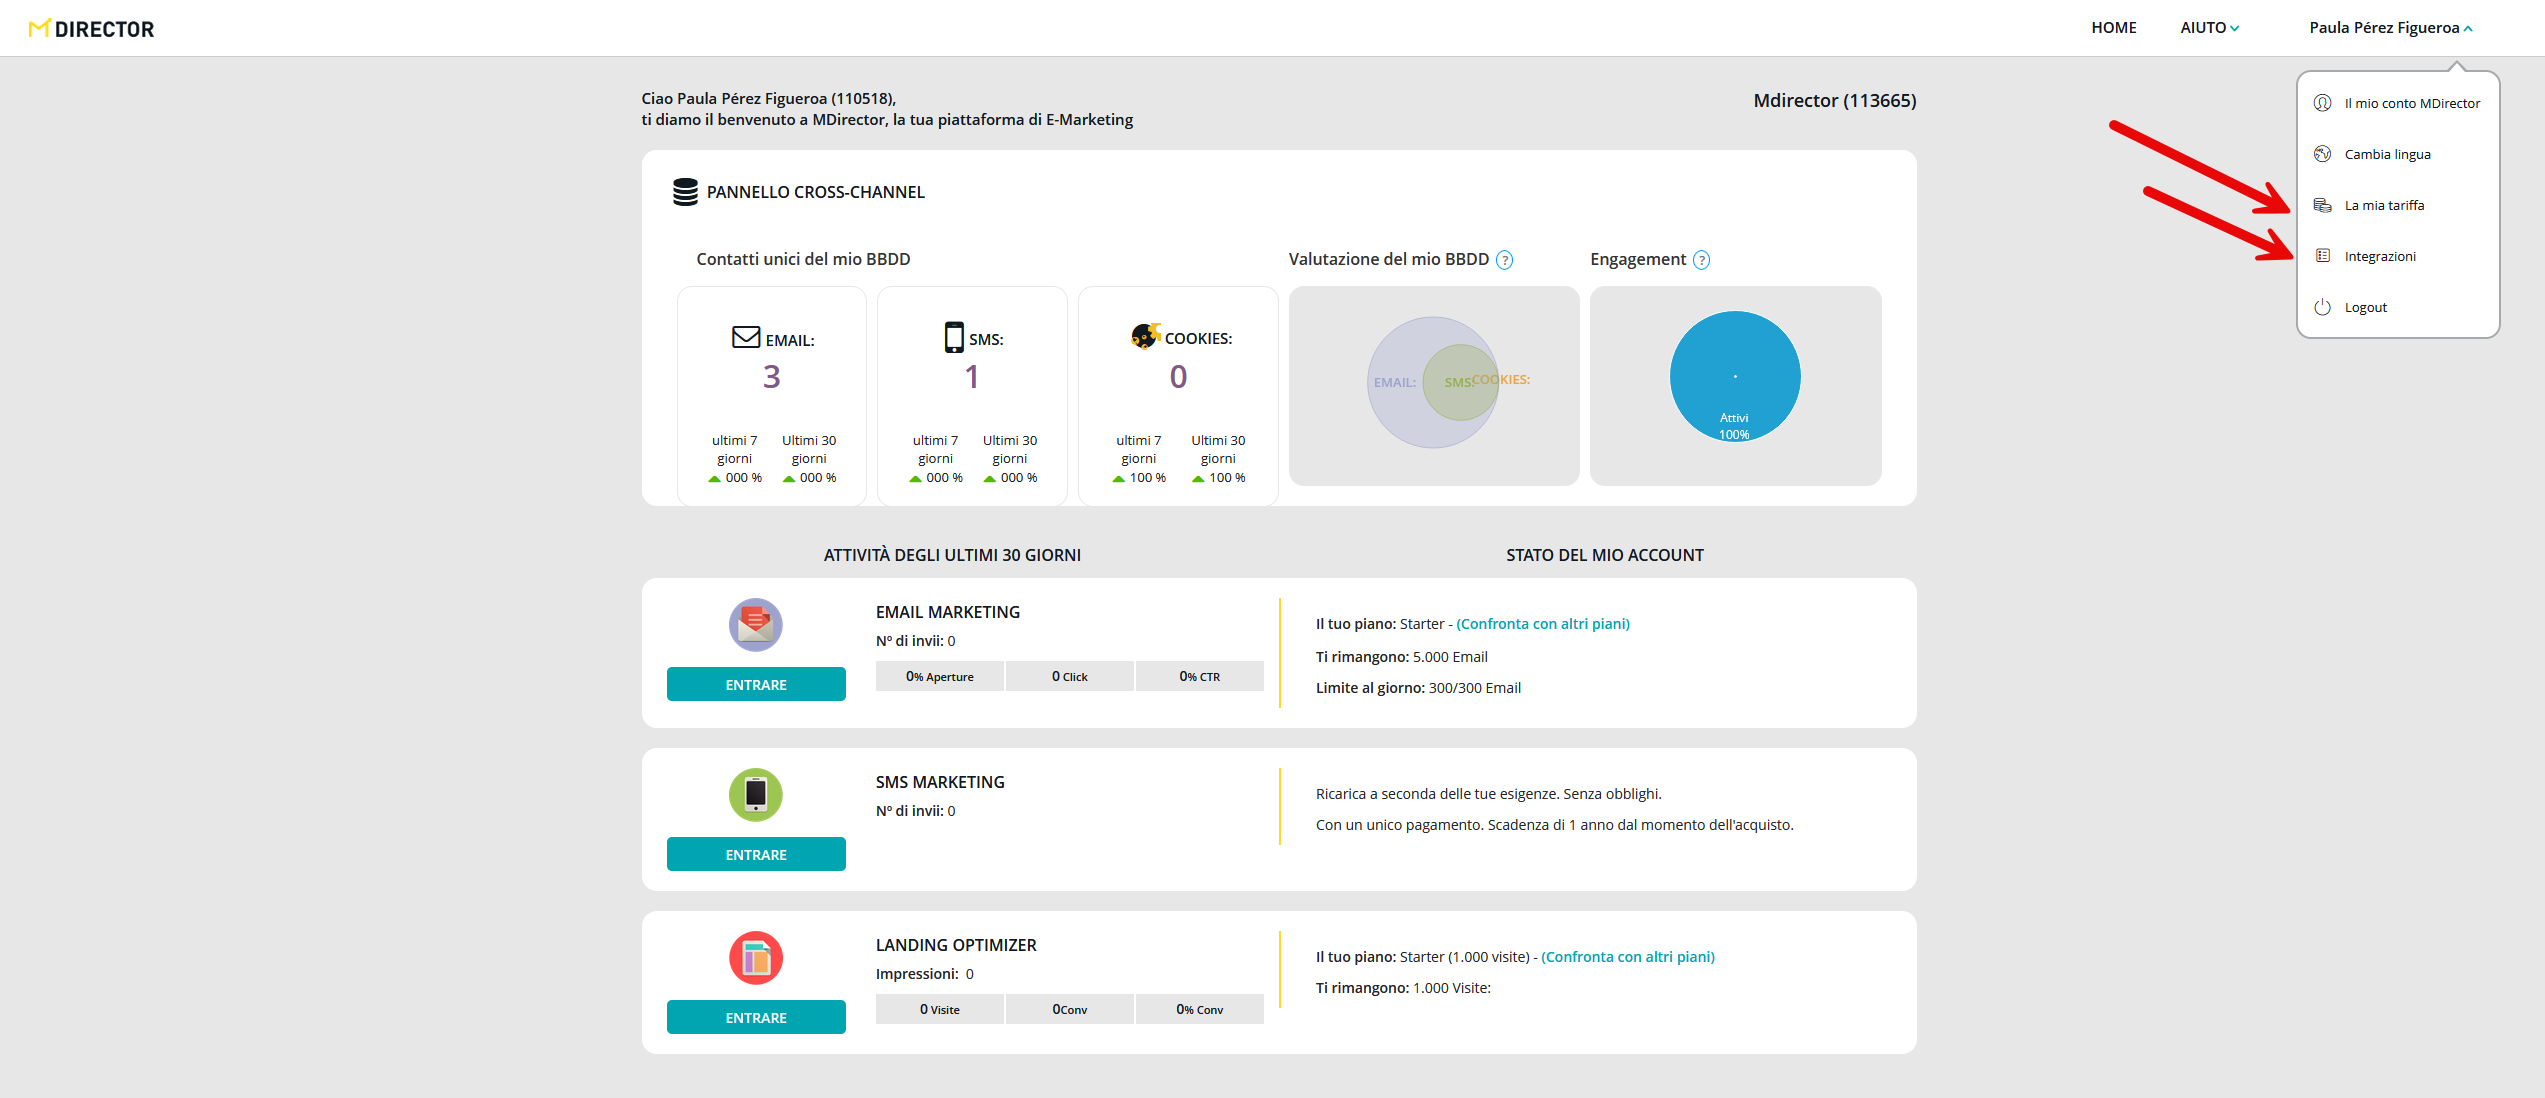2545x1098 pixels.
Task: Select Cambia lingua from user menu
Action: 2387,154
